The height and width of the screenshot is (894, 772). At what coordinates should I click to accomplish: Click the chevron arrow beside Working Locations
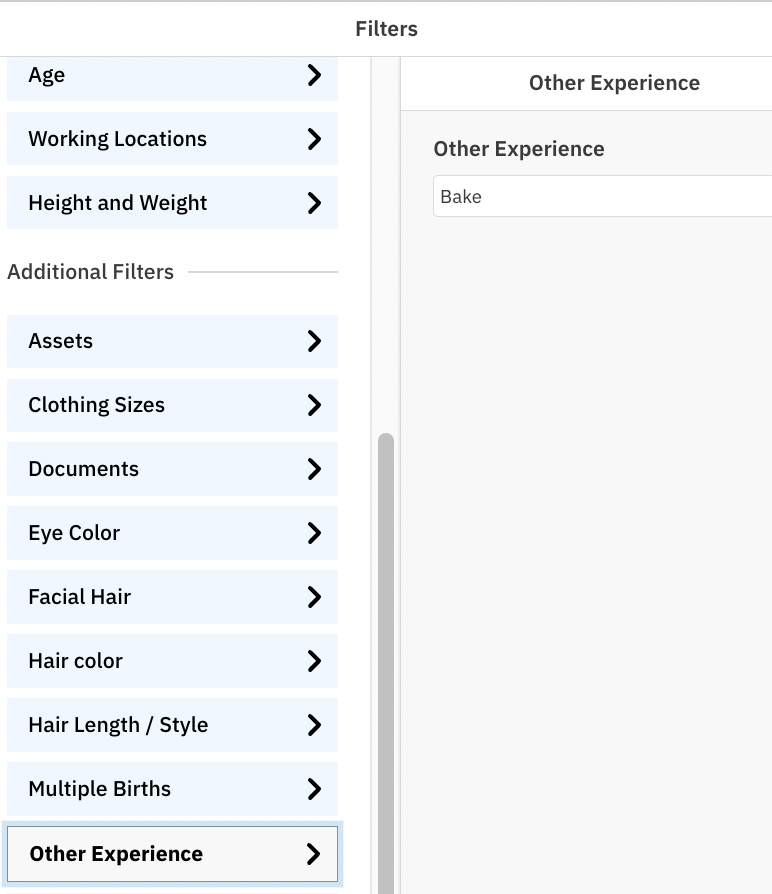tap(314, 139)
